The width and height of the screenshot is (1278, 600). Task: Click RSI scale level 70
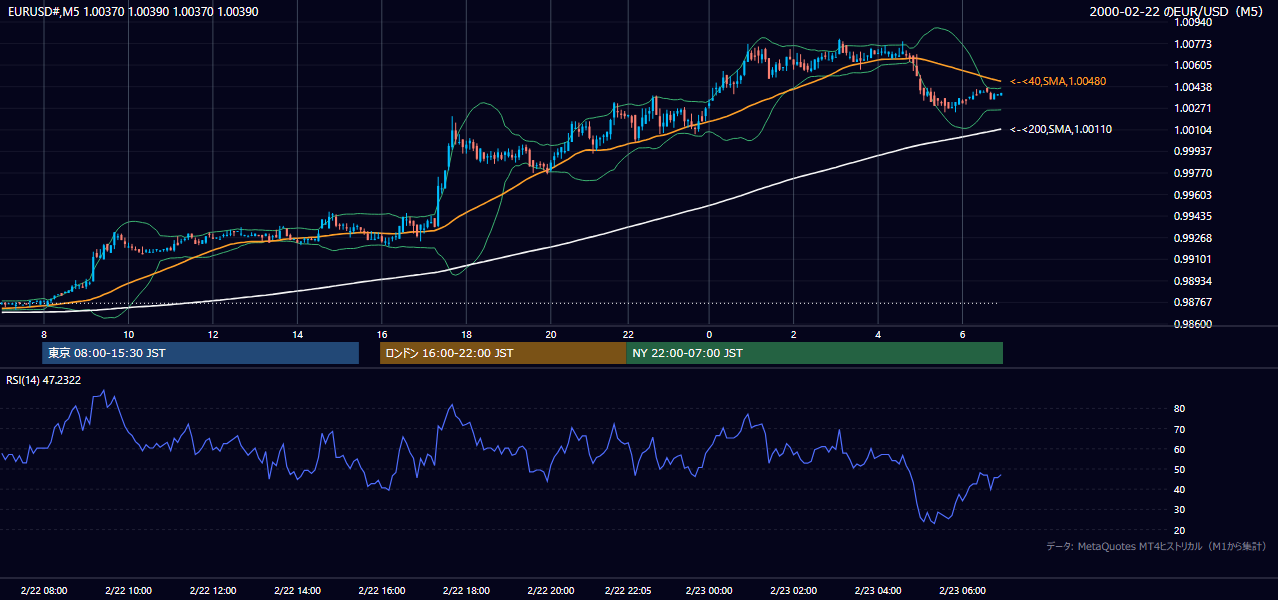(x=1180, y=429)
